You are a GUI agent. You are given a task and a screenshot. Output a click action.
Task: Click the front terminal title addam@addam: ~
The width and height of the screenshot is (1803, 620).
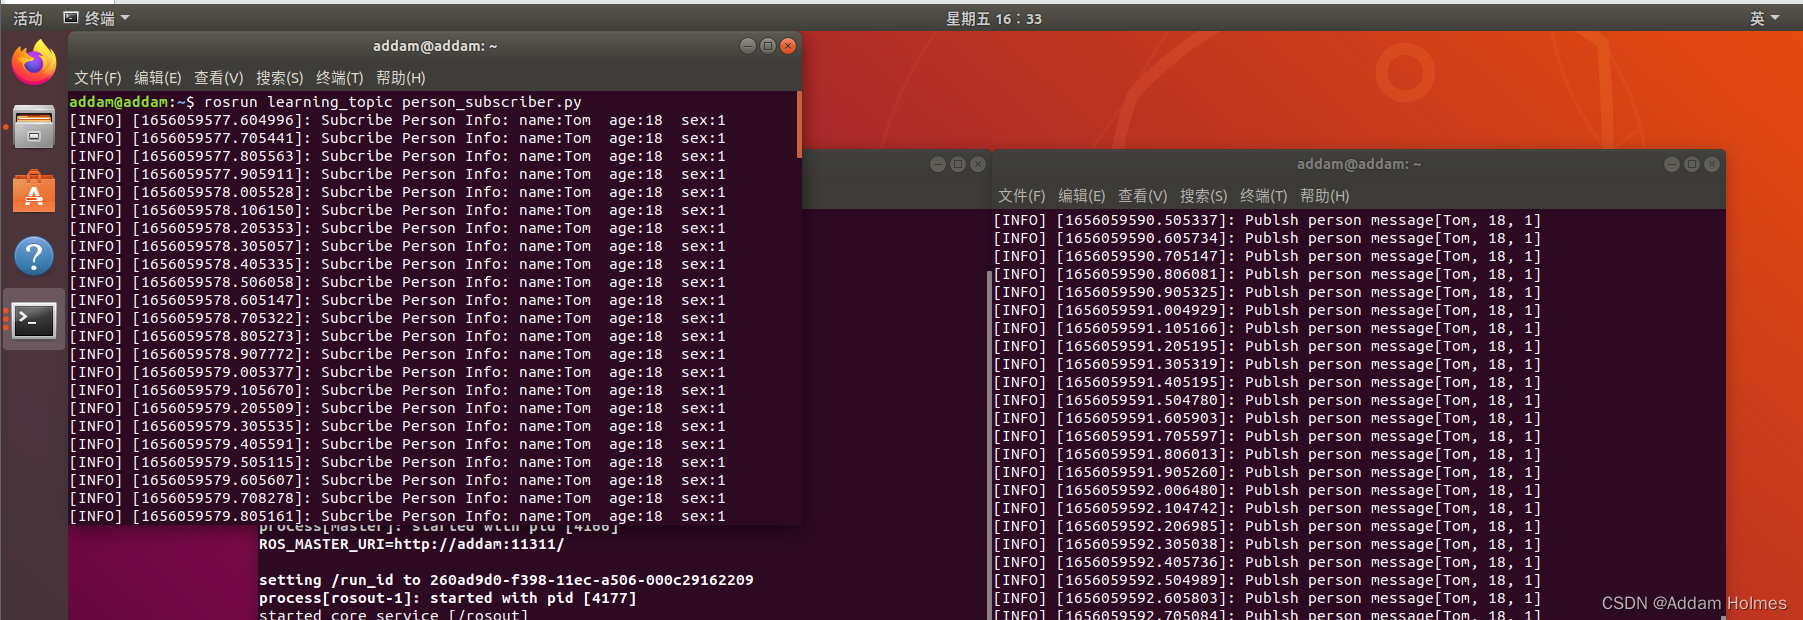coord(435,46)
